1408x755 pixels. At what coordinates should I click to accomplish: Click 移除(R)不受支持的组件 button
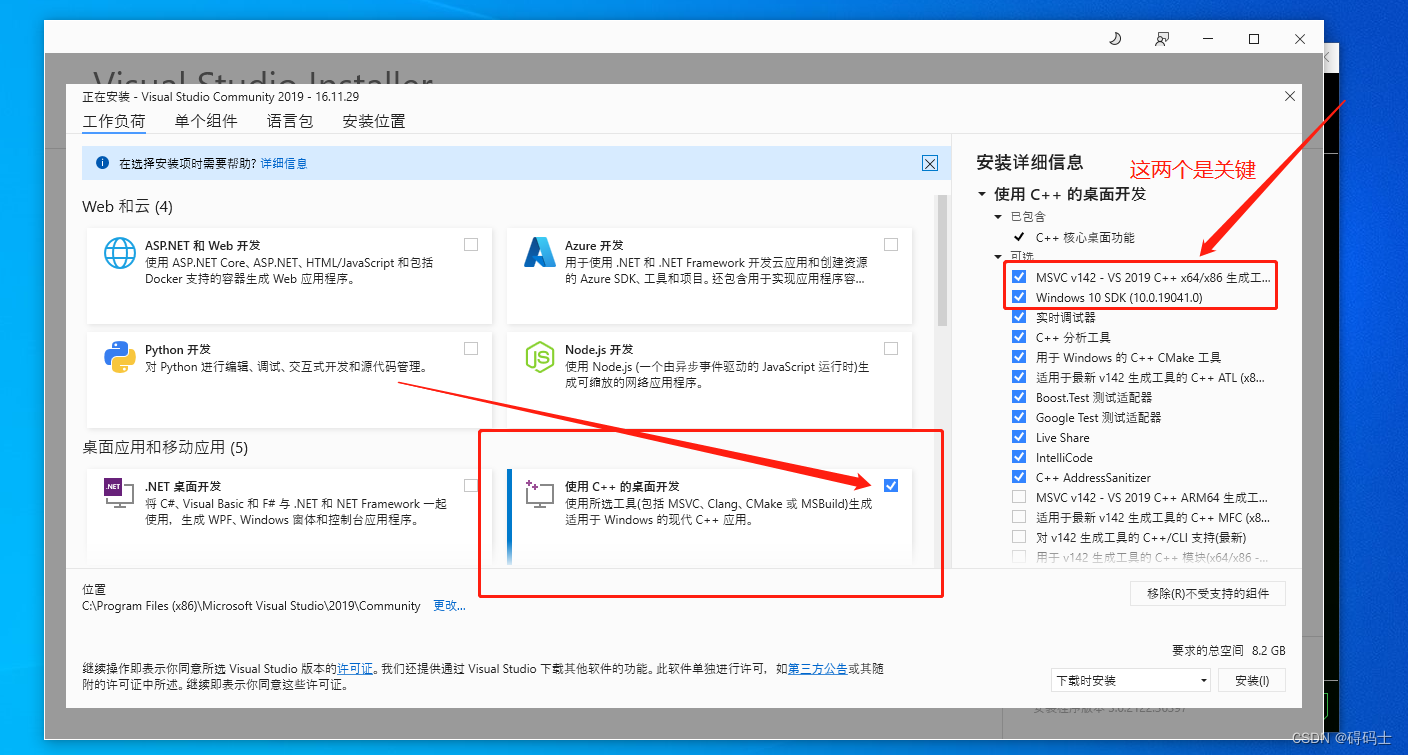1208,593
